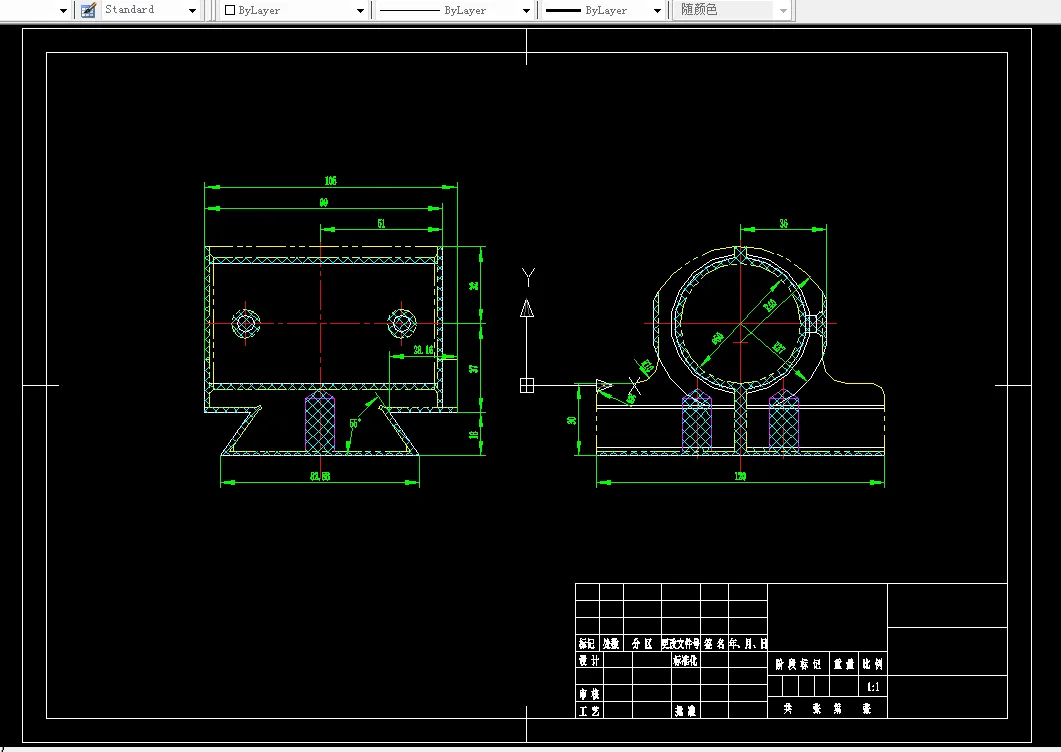Click the 工艺 cell in title block
The height and width of the screenshot is (752, 1061).
[x=589, y=711]
